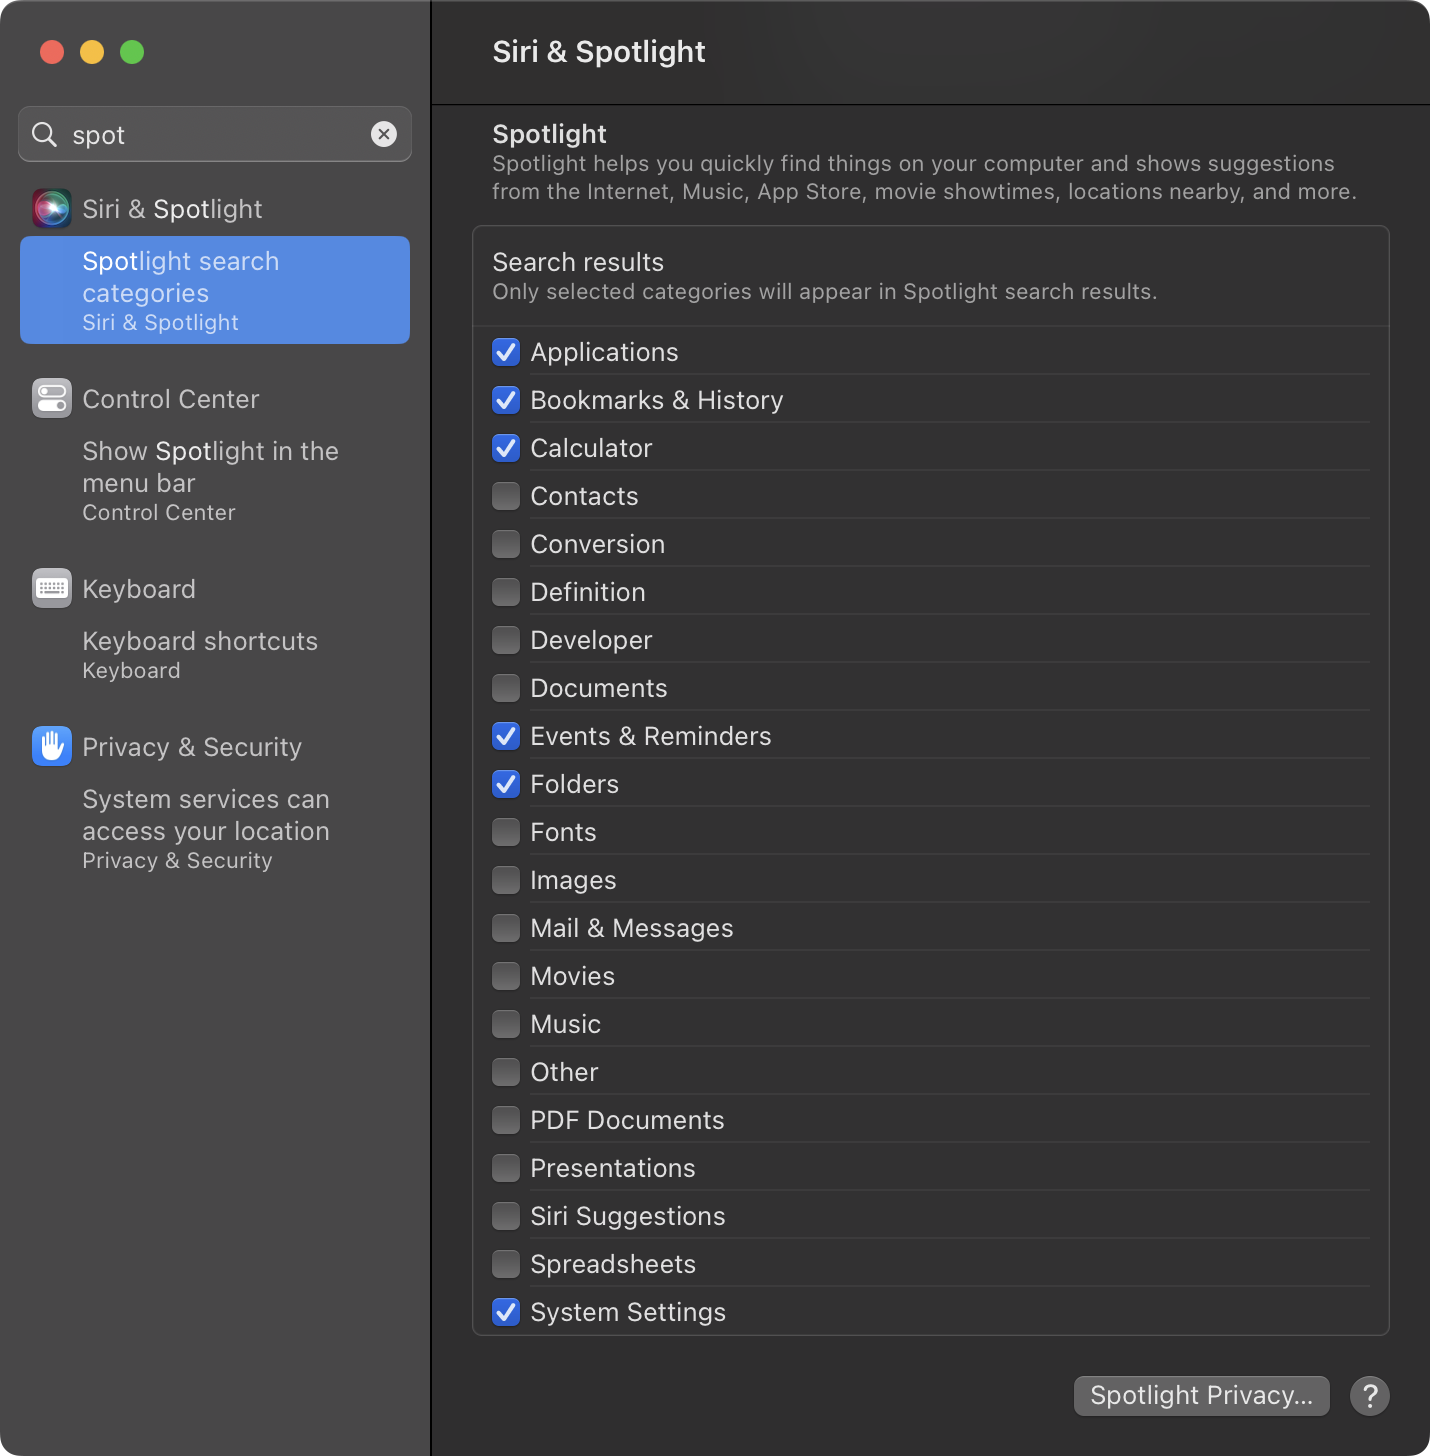1430x1456 pixels.
Task: Clear the search field with the X icon
Action: click(x=384, y=134)
